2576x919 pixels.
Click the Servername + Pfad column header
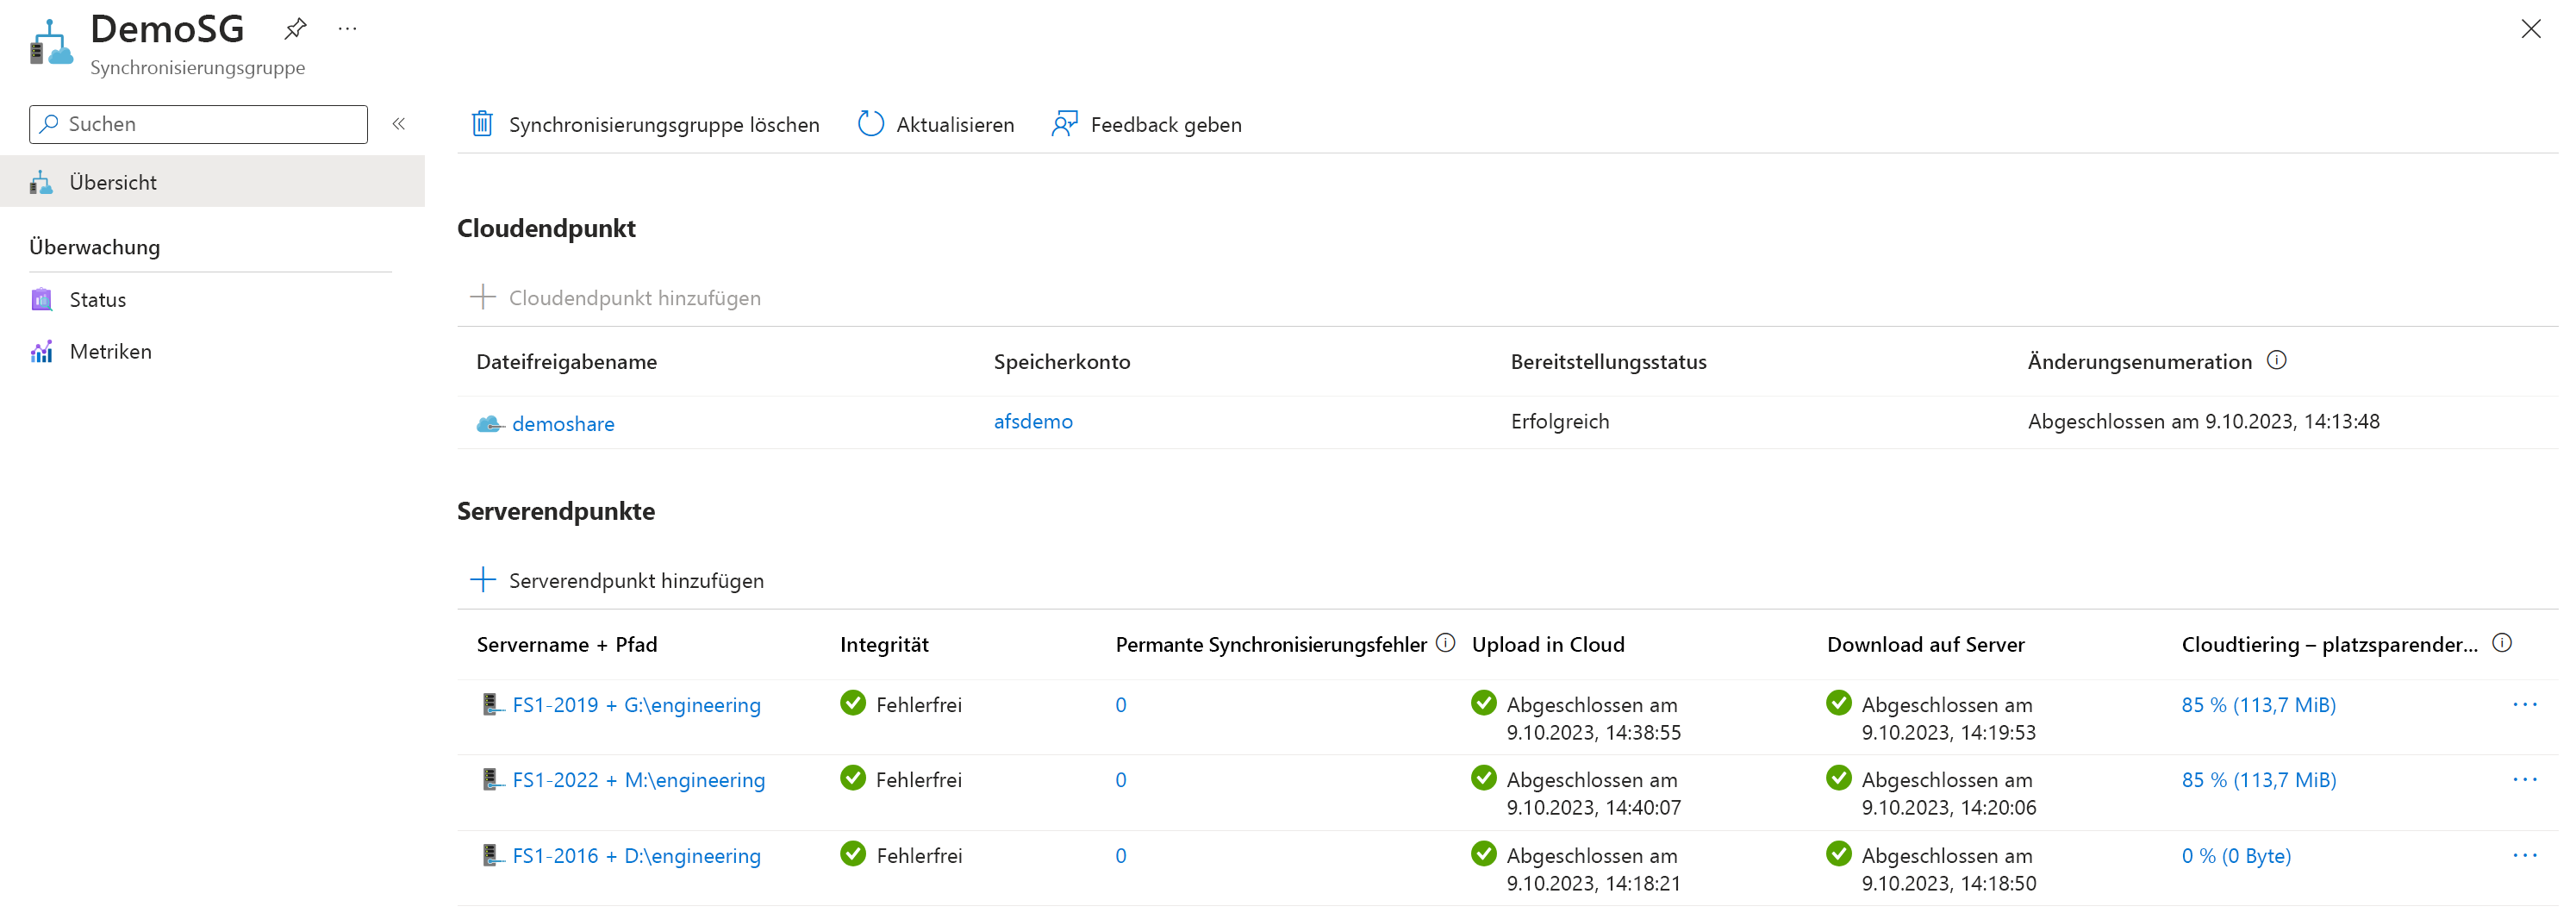(567, 645)
